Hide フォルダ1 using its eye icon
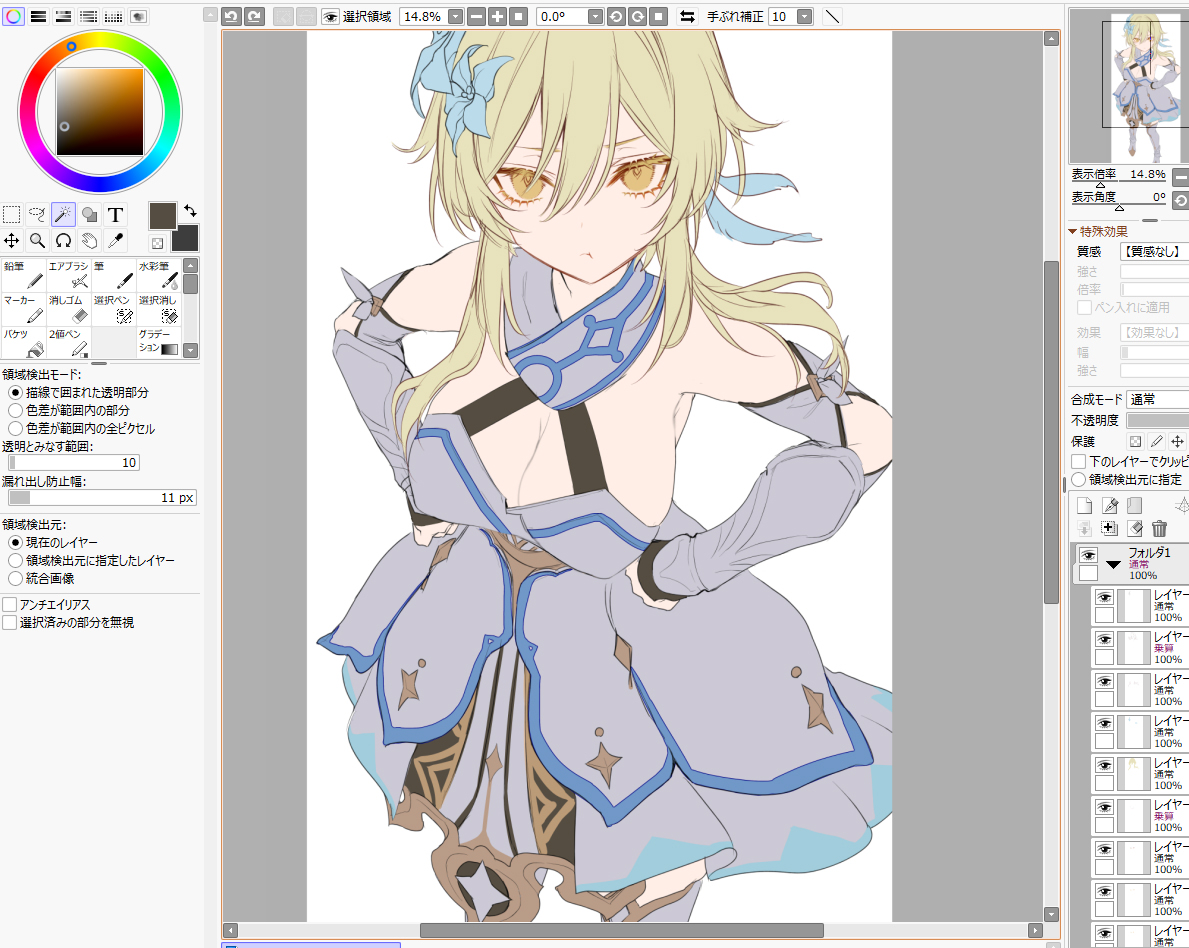 point(1088,555)
